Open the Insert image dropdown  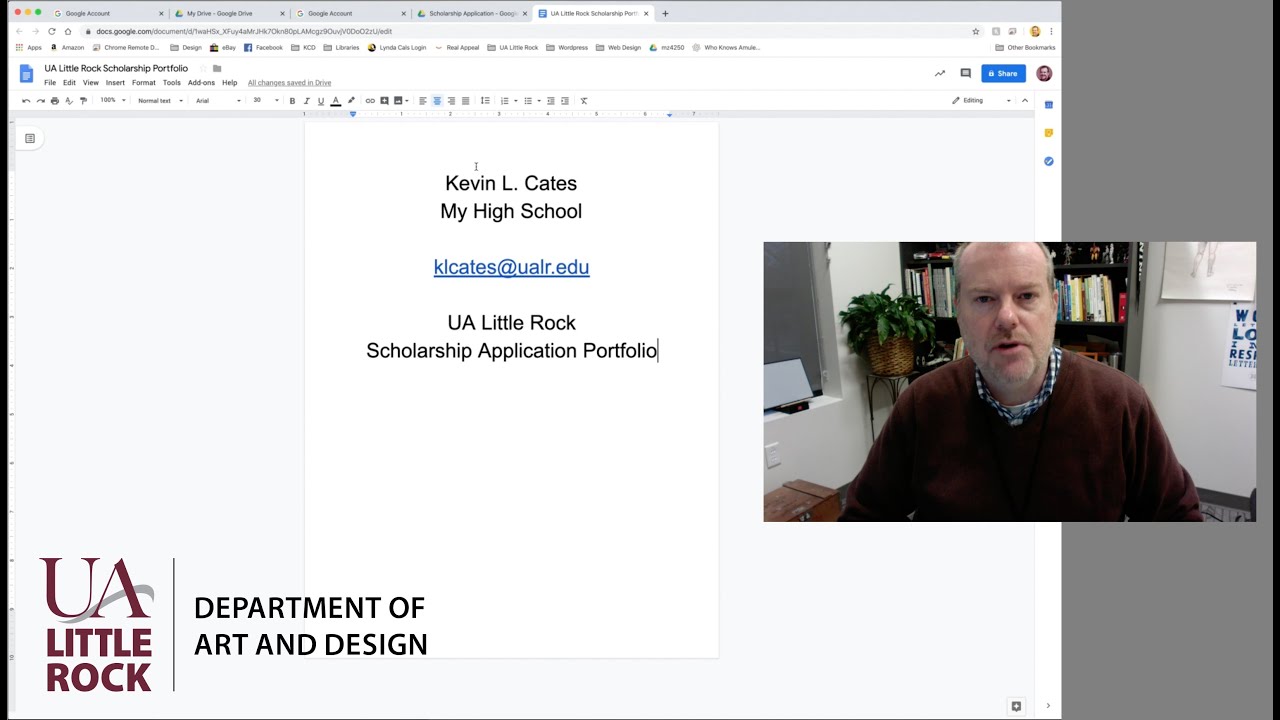tap(401, 101)
